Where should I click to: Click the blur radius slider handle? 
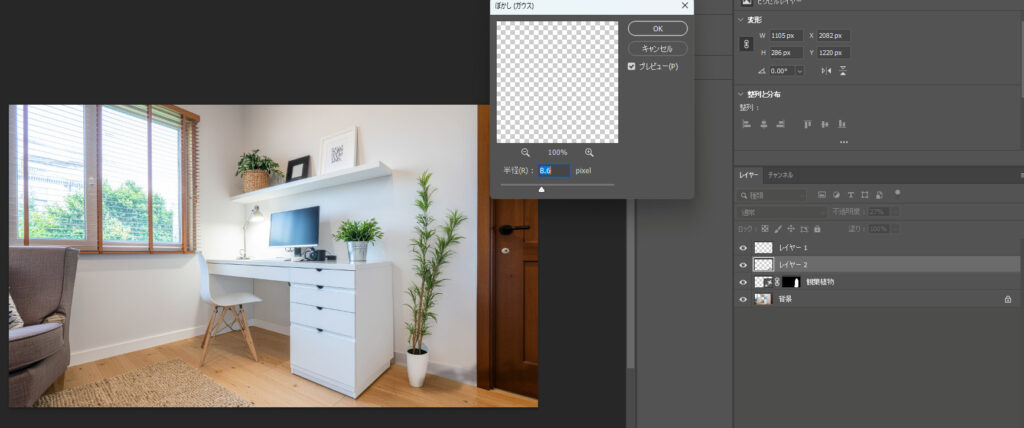pos(541,189)
